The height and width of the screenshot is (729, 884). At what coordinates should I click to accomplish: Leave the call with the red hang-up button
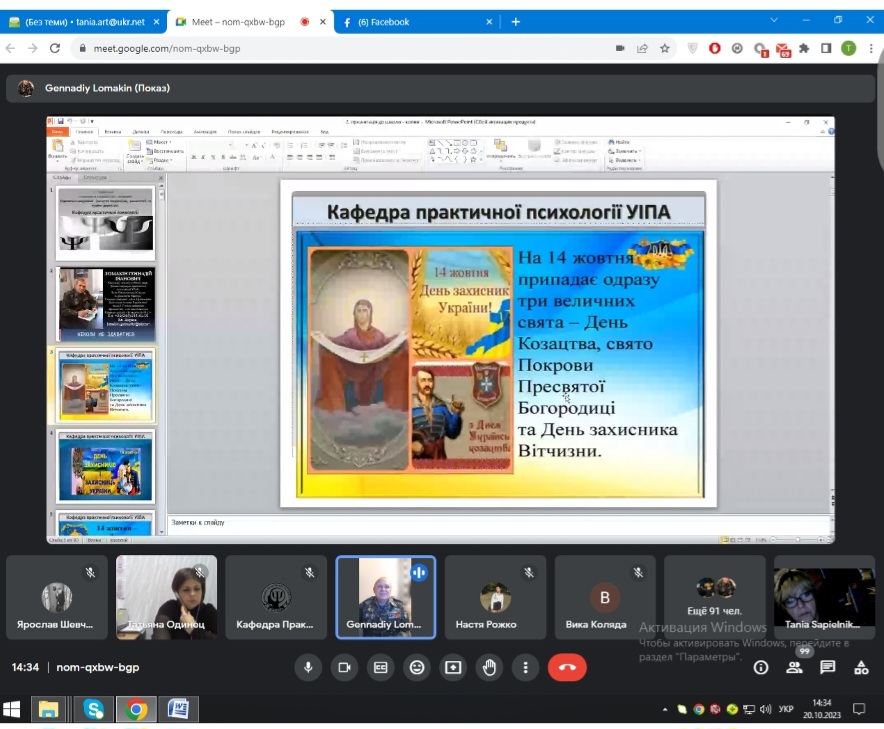pos(567,668)
